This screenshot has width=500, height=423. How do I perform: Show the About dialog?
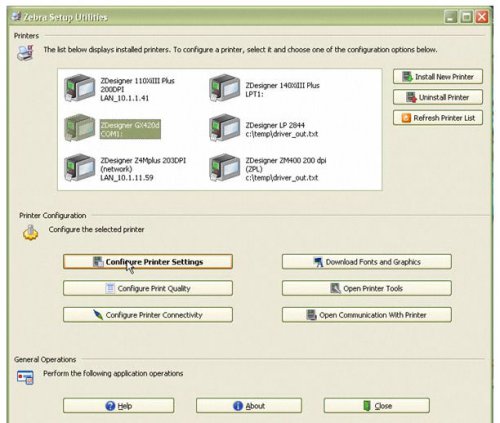pos(249,406)
